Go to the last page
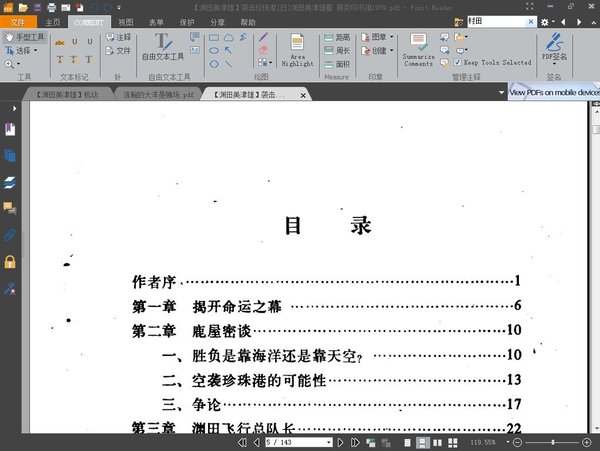This screenshot has height=451, width=600. pos(355,443)
